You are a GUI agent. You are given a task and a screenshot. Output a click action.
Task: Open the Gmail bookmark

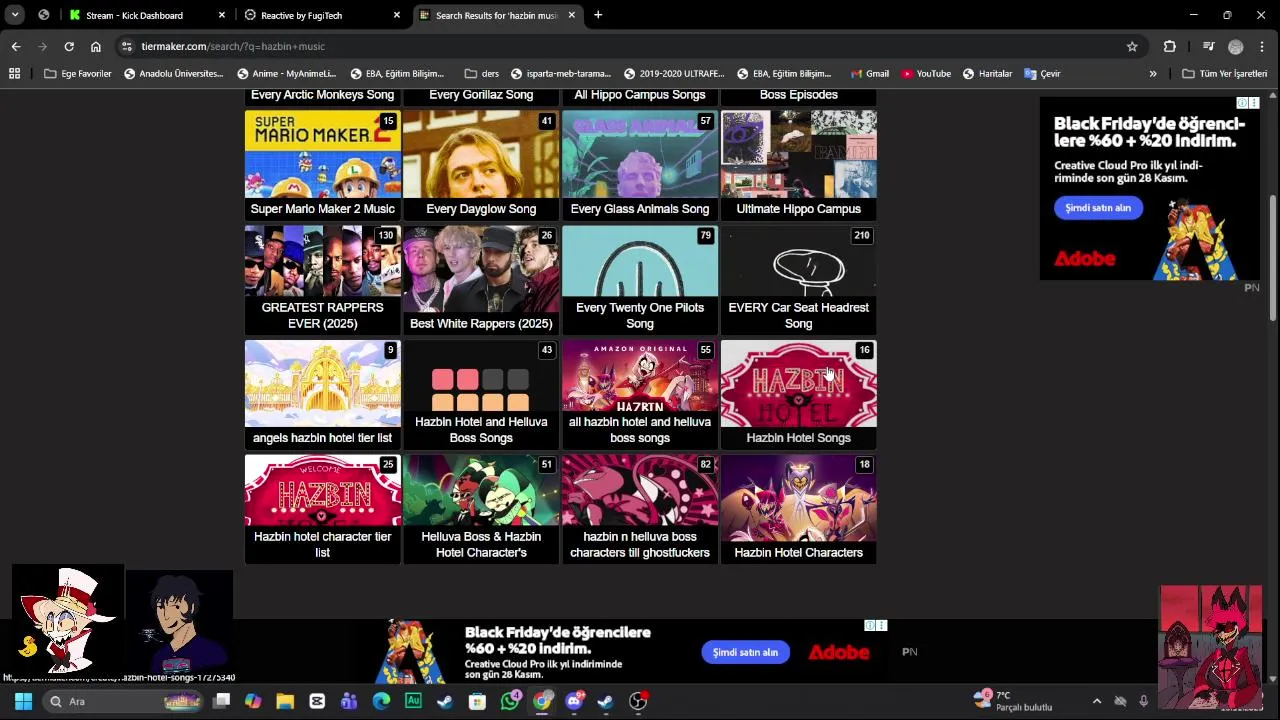(870, 73)
